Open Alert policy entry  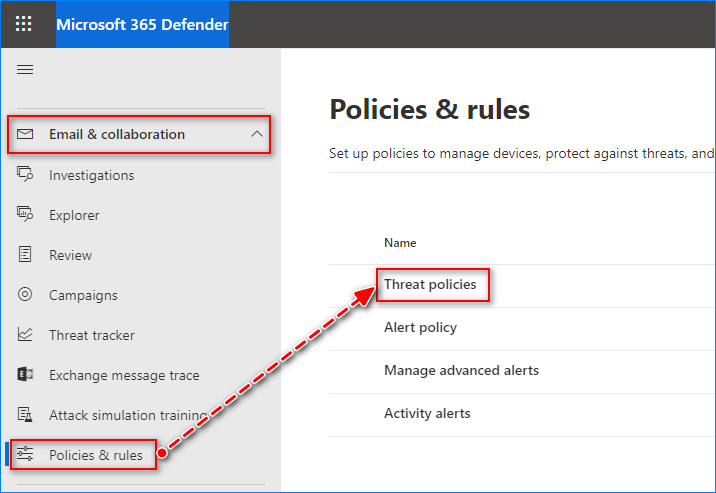pos(421,327)
